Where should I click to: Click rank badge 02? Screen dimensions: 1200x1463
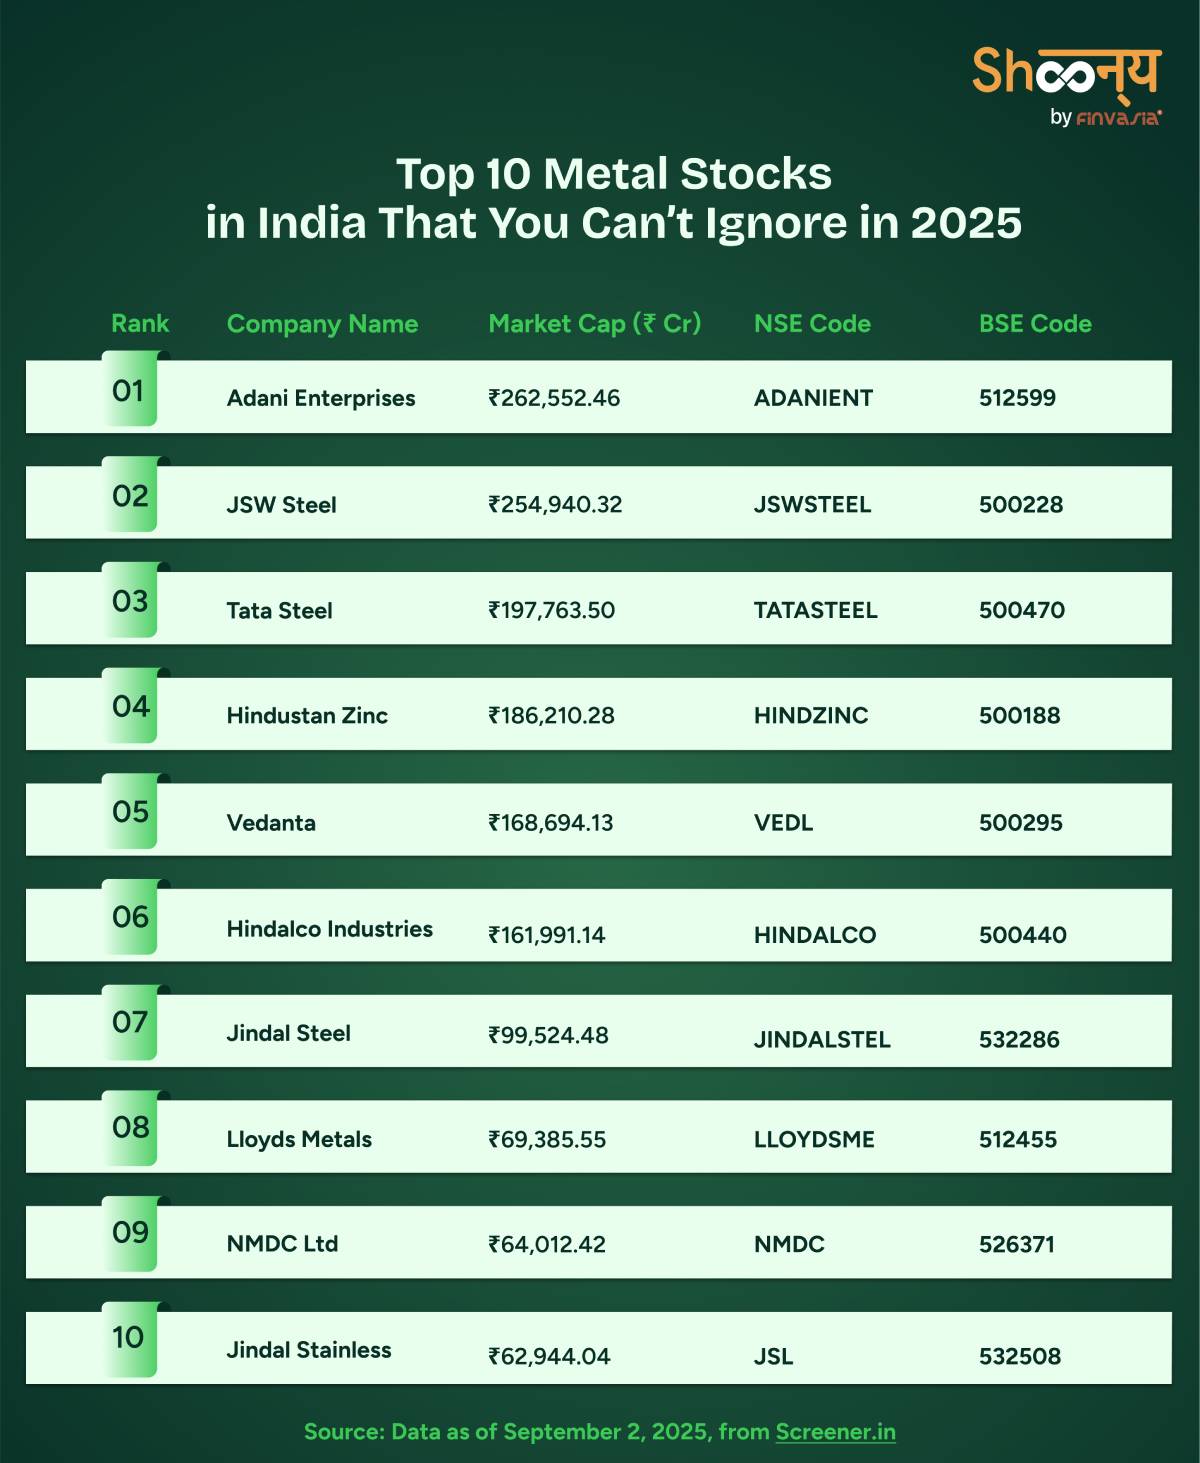[129, 495]
